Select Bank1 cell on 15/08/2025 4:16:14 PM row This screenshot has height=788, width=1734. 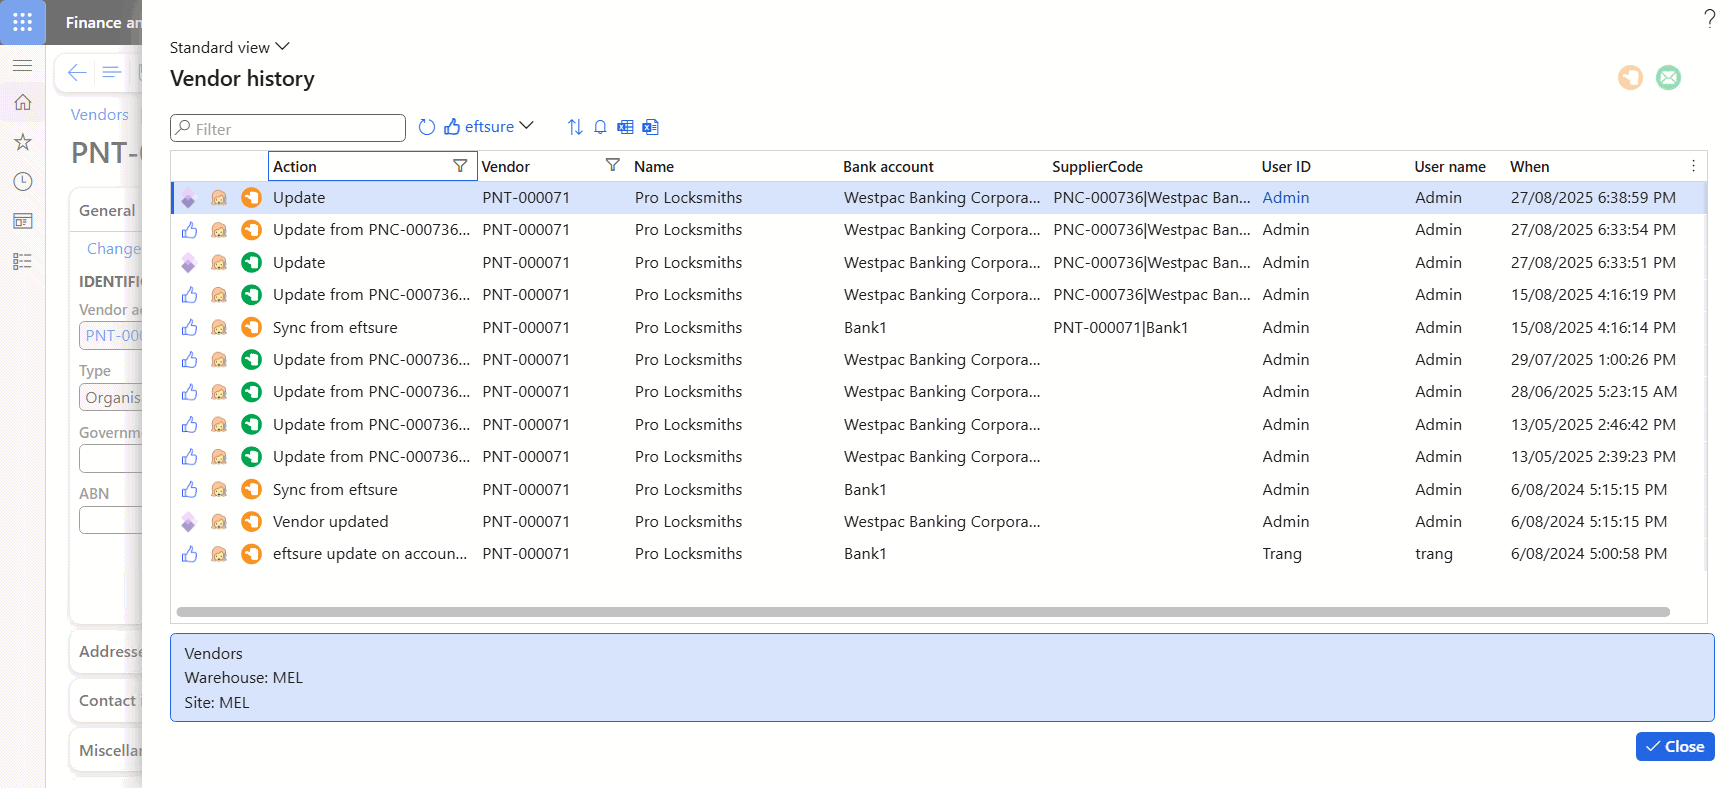865,328
